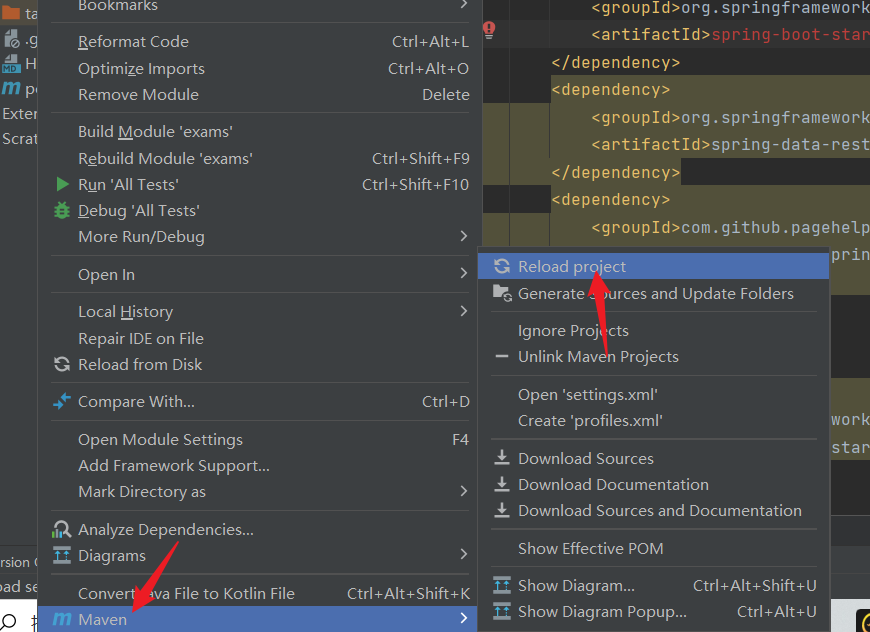The image size is (870, 632).
Task: Click the com.github.pagehelp groupId text
Action: (775, 227)
